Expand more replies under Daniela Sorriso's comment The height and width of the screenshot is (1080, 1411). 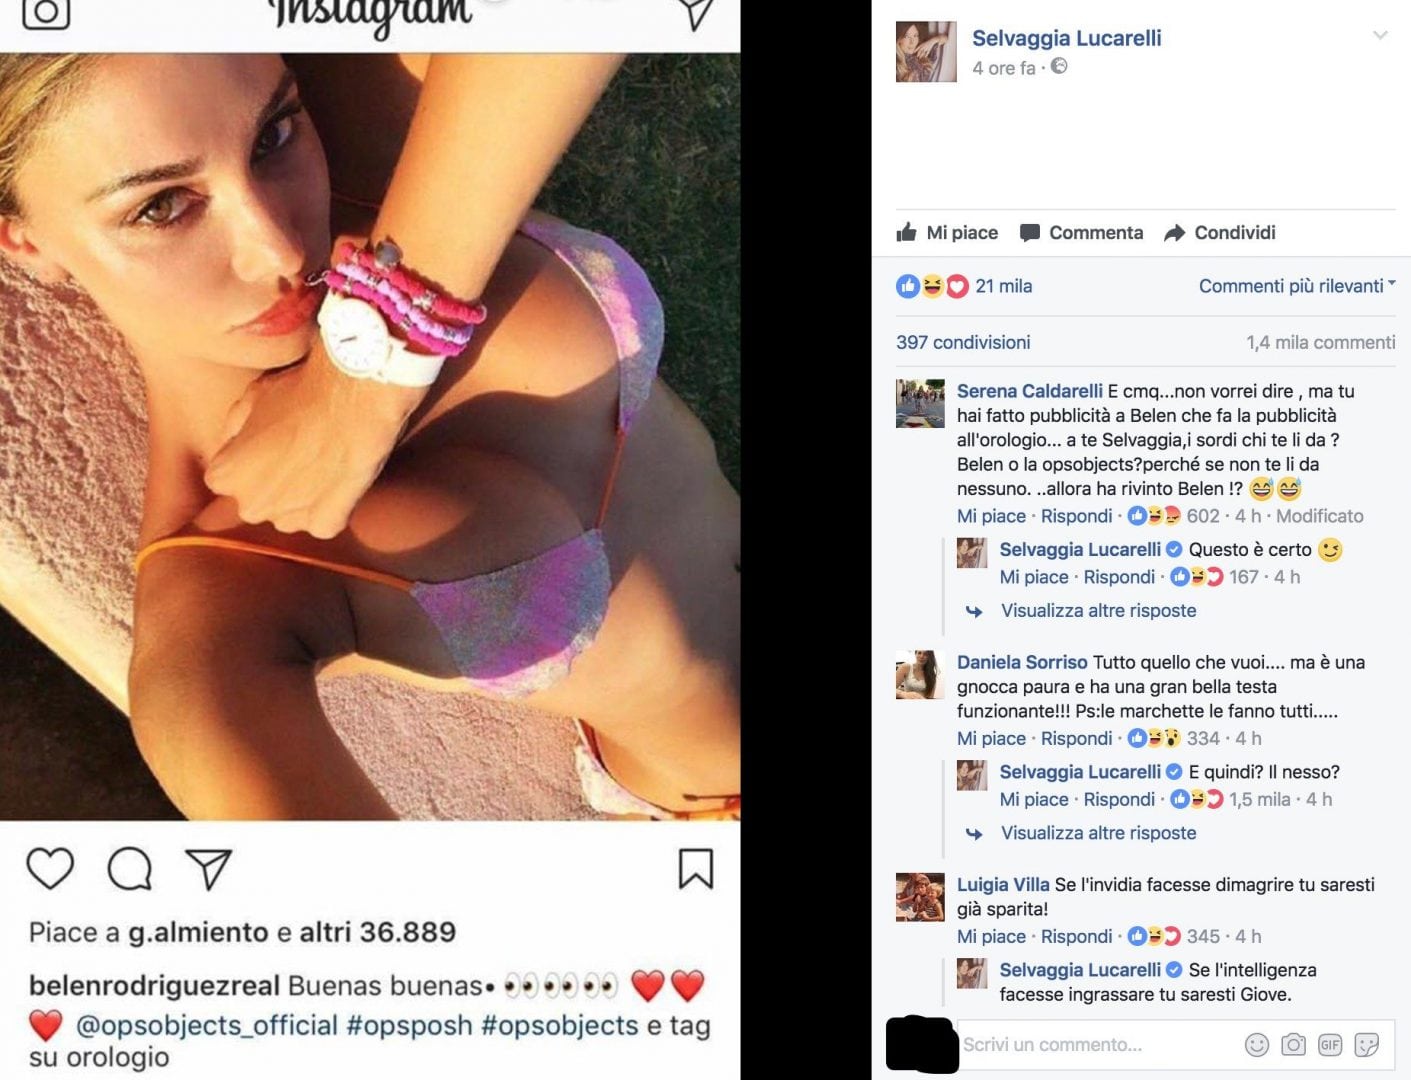tap(1098, 833)
